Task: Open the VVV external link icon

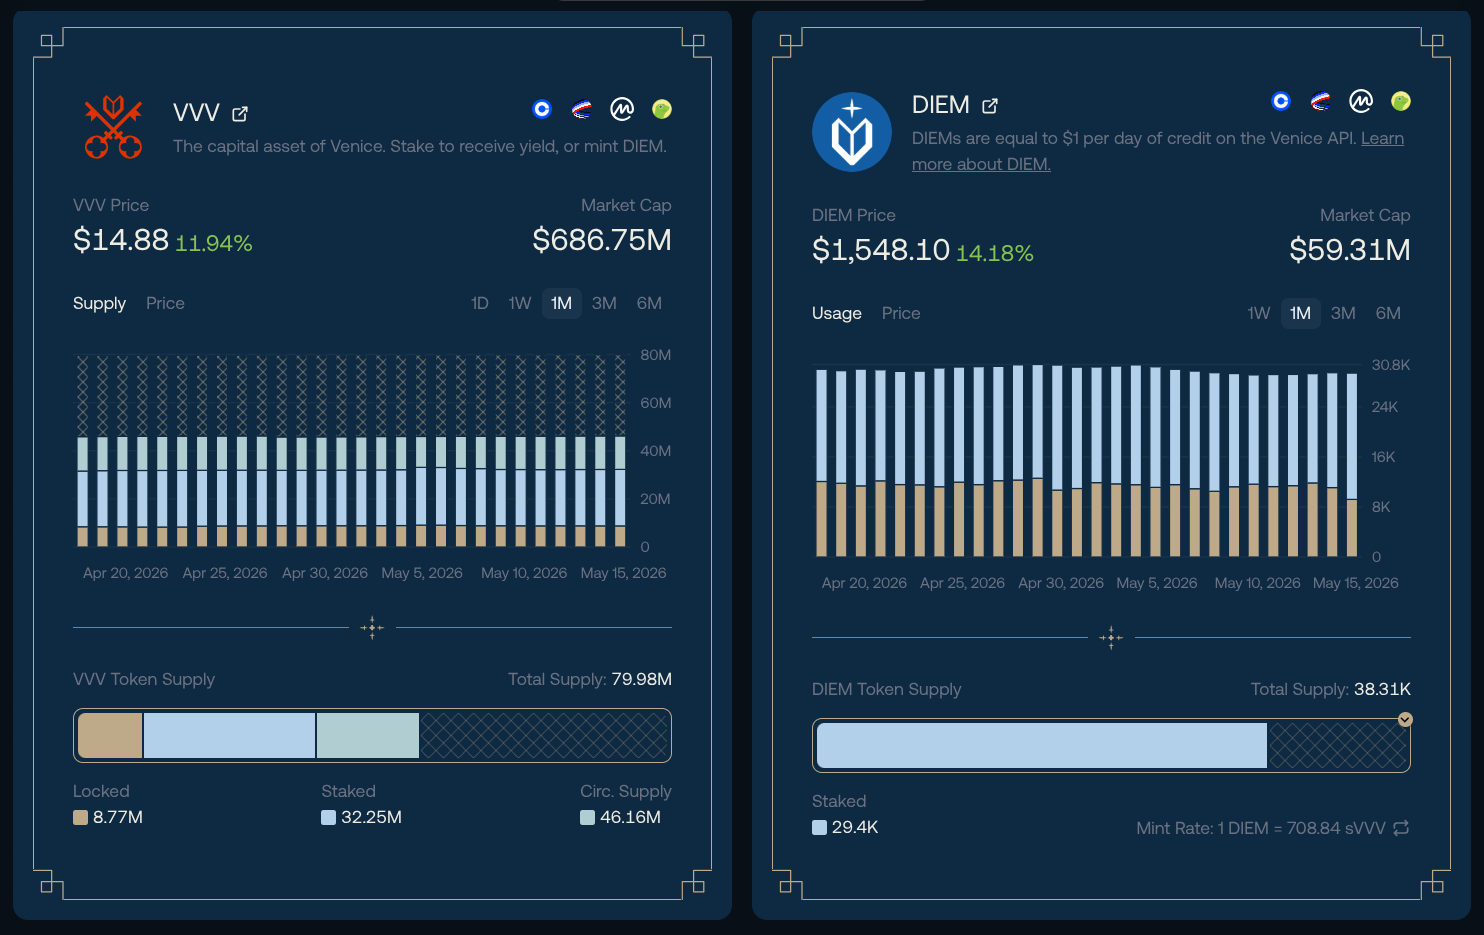Action: (x=240, y=114)
